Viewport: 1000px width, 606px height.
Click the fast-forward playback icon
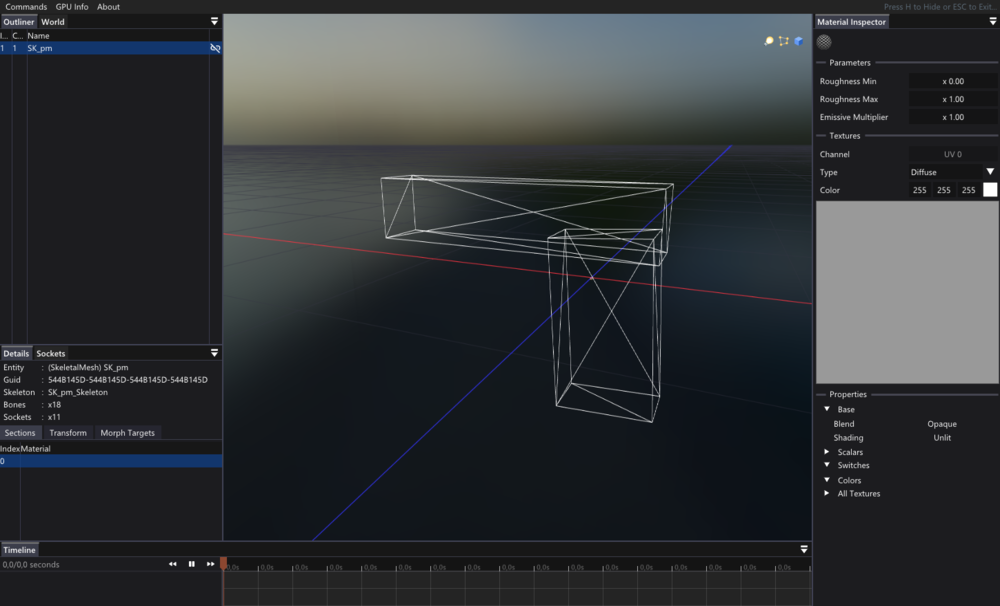pyautogui.click(x=209, y=563)
